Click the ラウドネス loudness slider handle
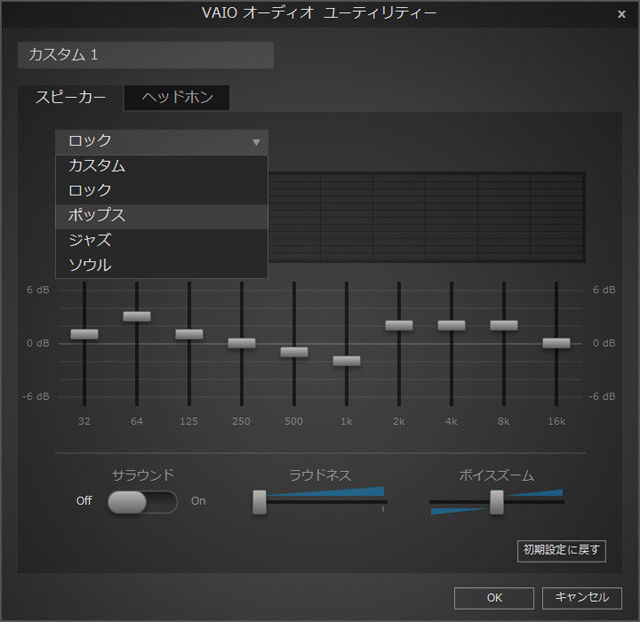Image resolution: width=640 pixels, height=622 pixels. [x=259, y=502]
